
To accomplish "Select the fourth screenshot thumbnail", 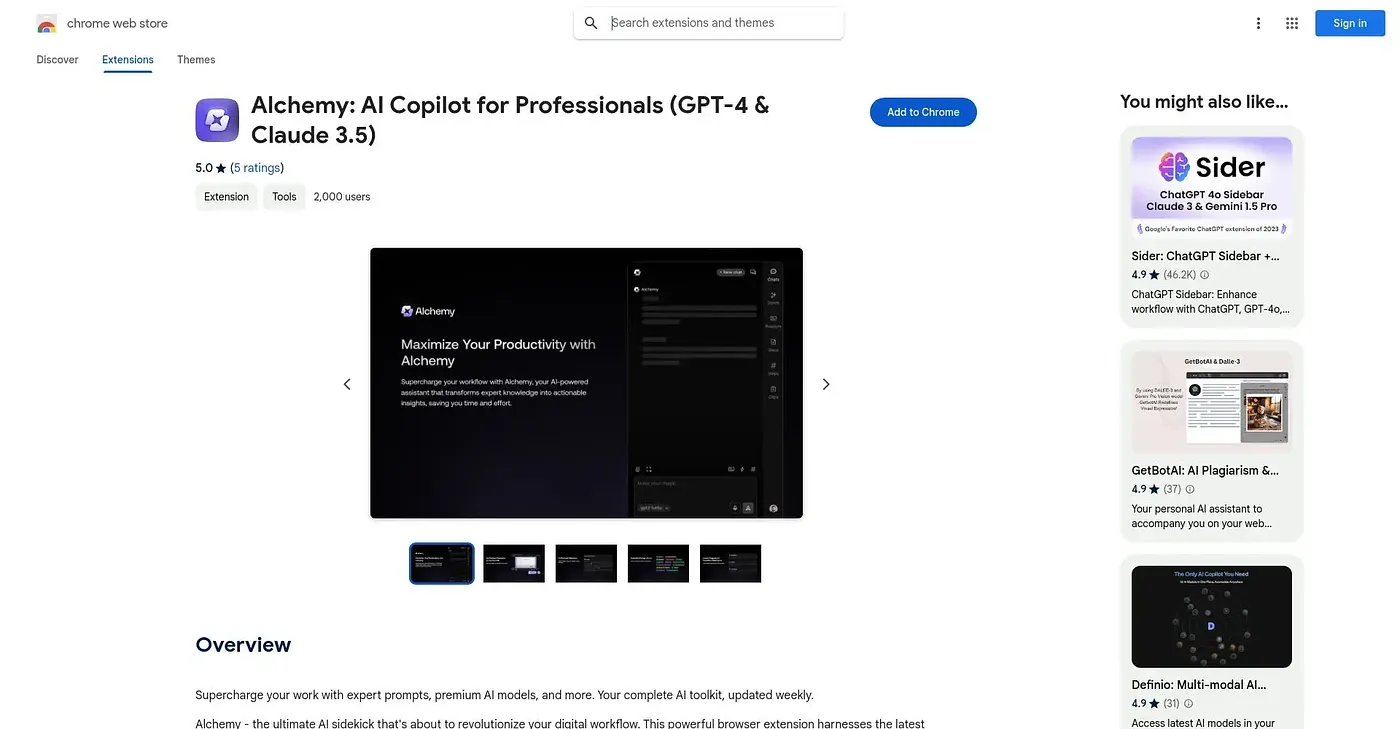I will click(x=658, y=564).
